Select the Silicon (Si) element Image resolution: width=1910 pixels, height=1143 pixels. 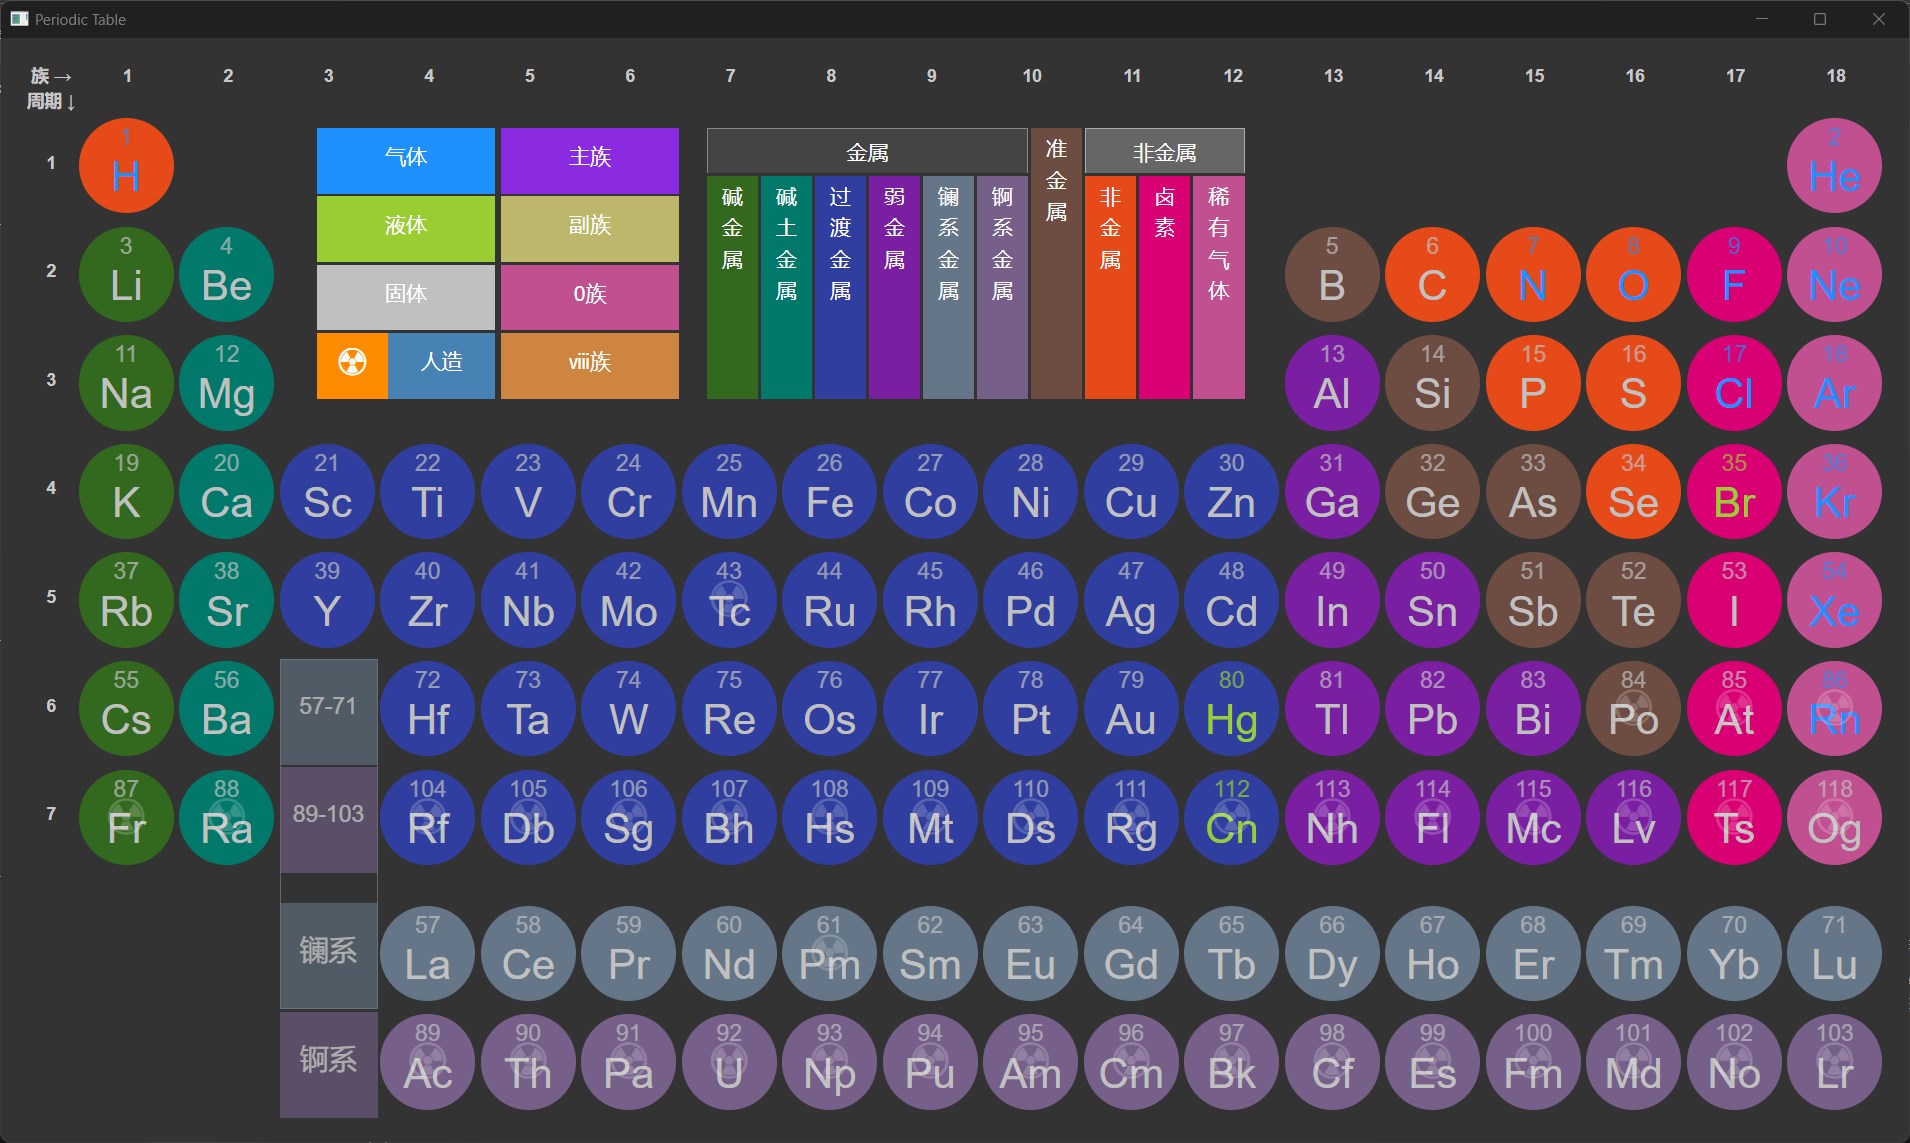pos(1432,383)
